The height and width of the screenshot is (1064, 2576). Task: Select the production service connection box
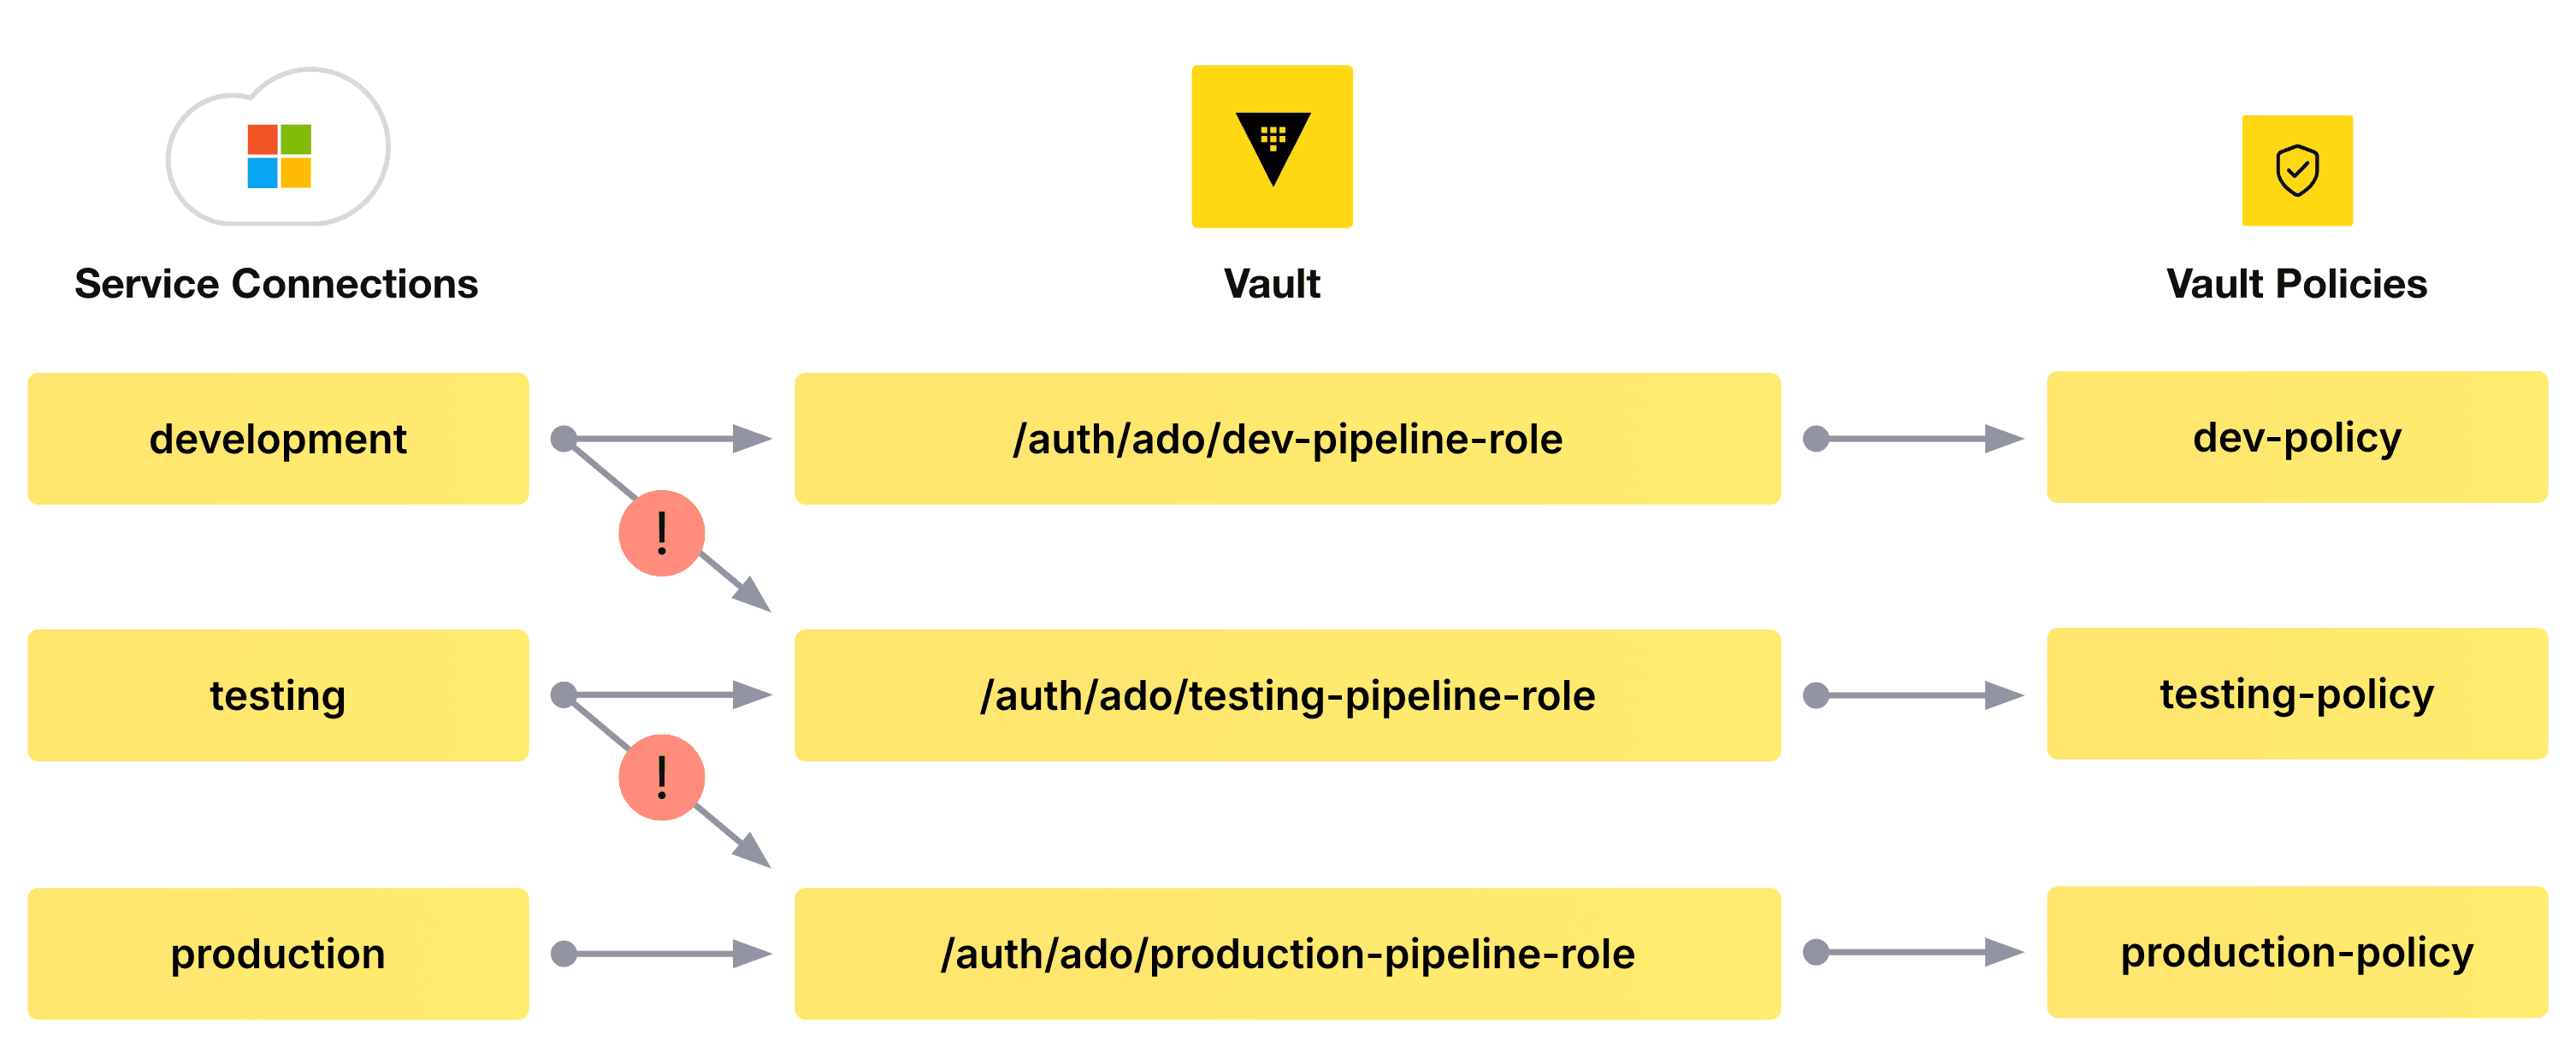click(x=278, y=953)
